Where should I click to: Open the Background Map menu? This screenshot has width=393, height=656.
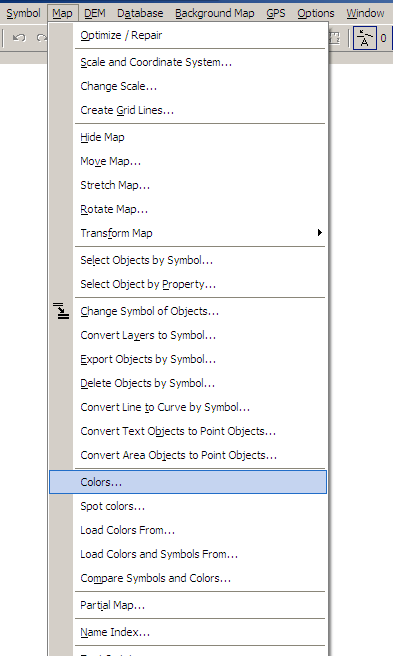click(214, 13)
